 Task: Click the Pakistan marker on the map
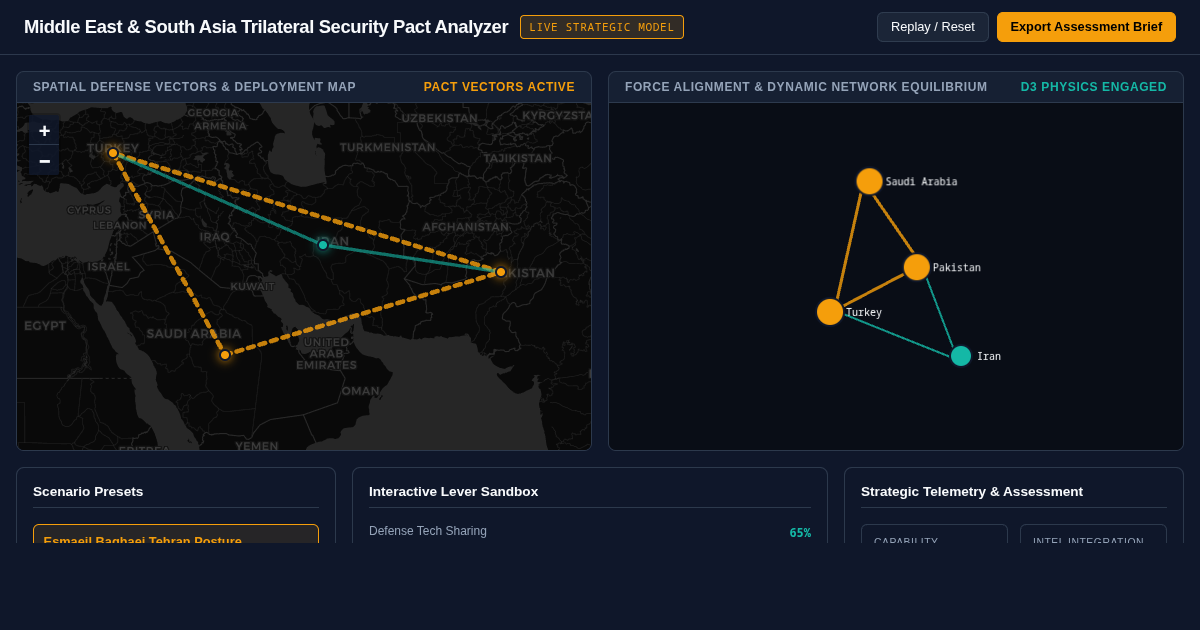[501, 272]
